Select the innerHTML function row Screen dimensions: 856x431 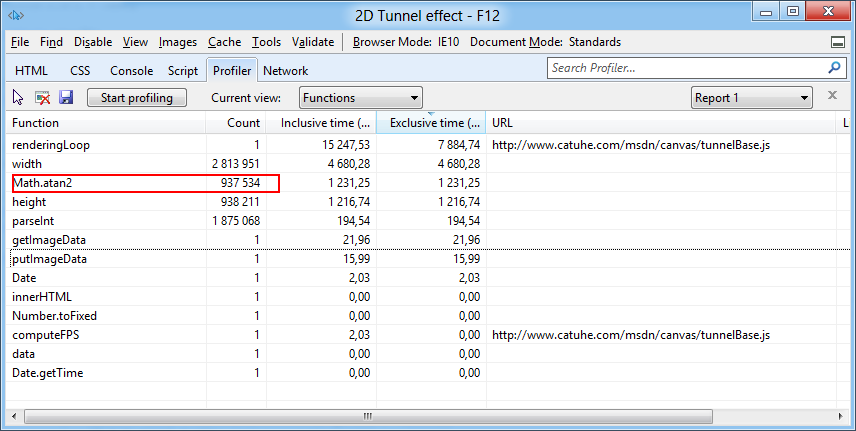[427, 297]
